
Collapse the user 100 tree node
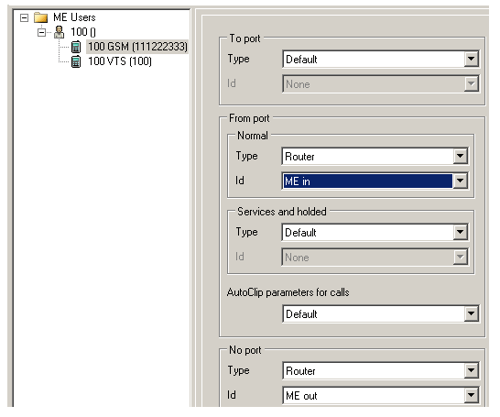tap(42, 32)
